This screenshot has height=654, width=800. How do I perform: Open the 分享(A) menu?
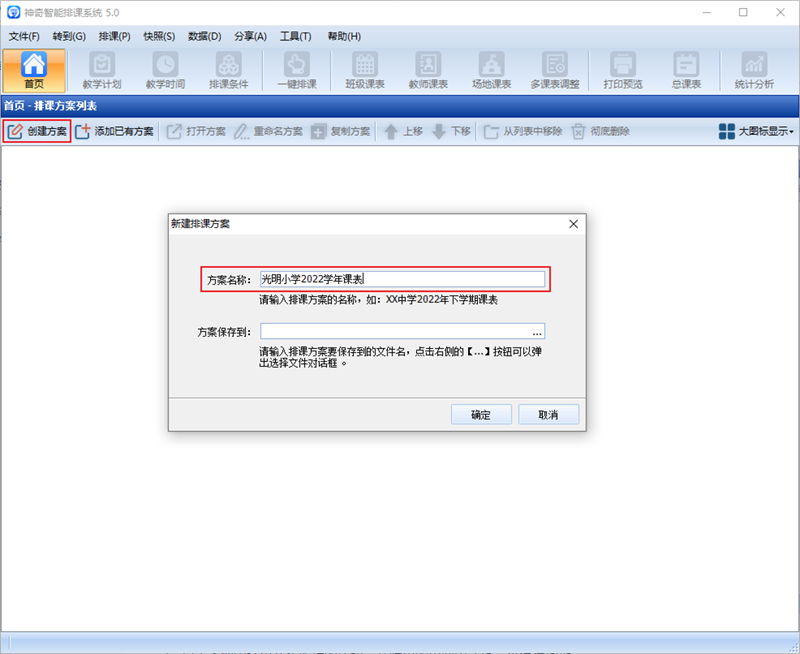point(251,36)
